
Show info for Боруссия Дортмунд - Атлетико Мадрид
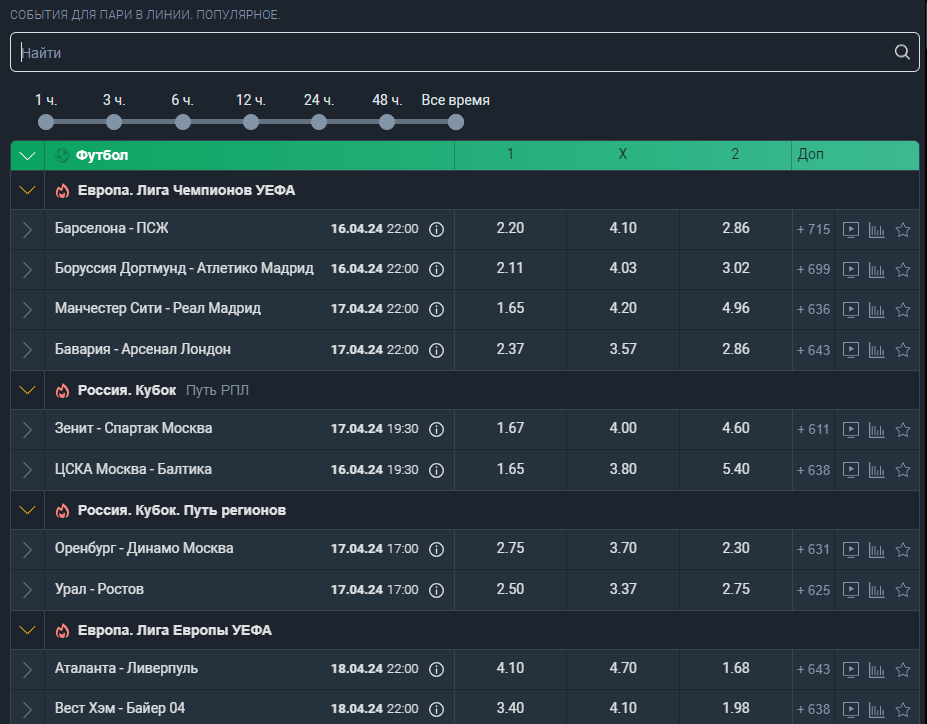(x=436, y=270)
